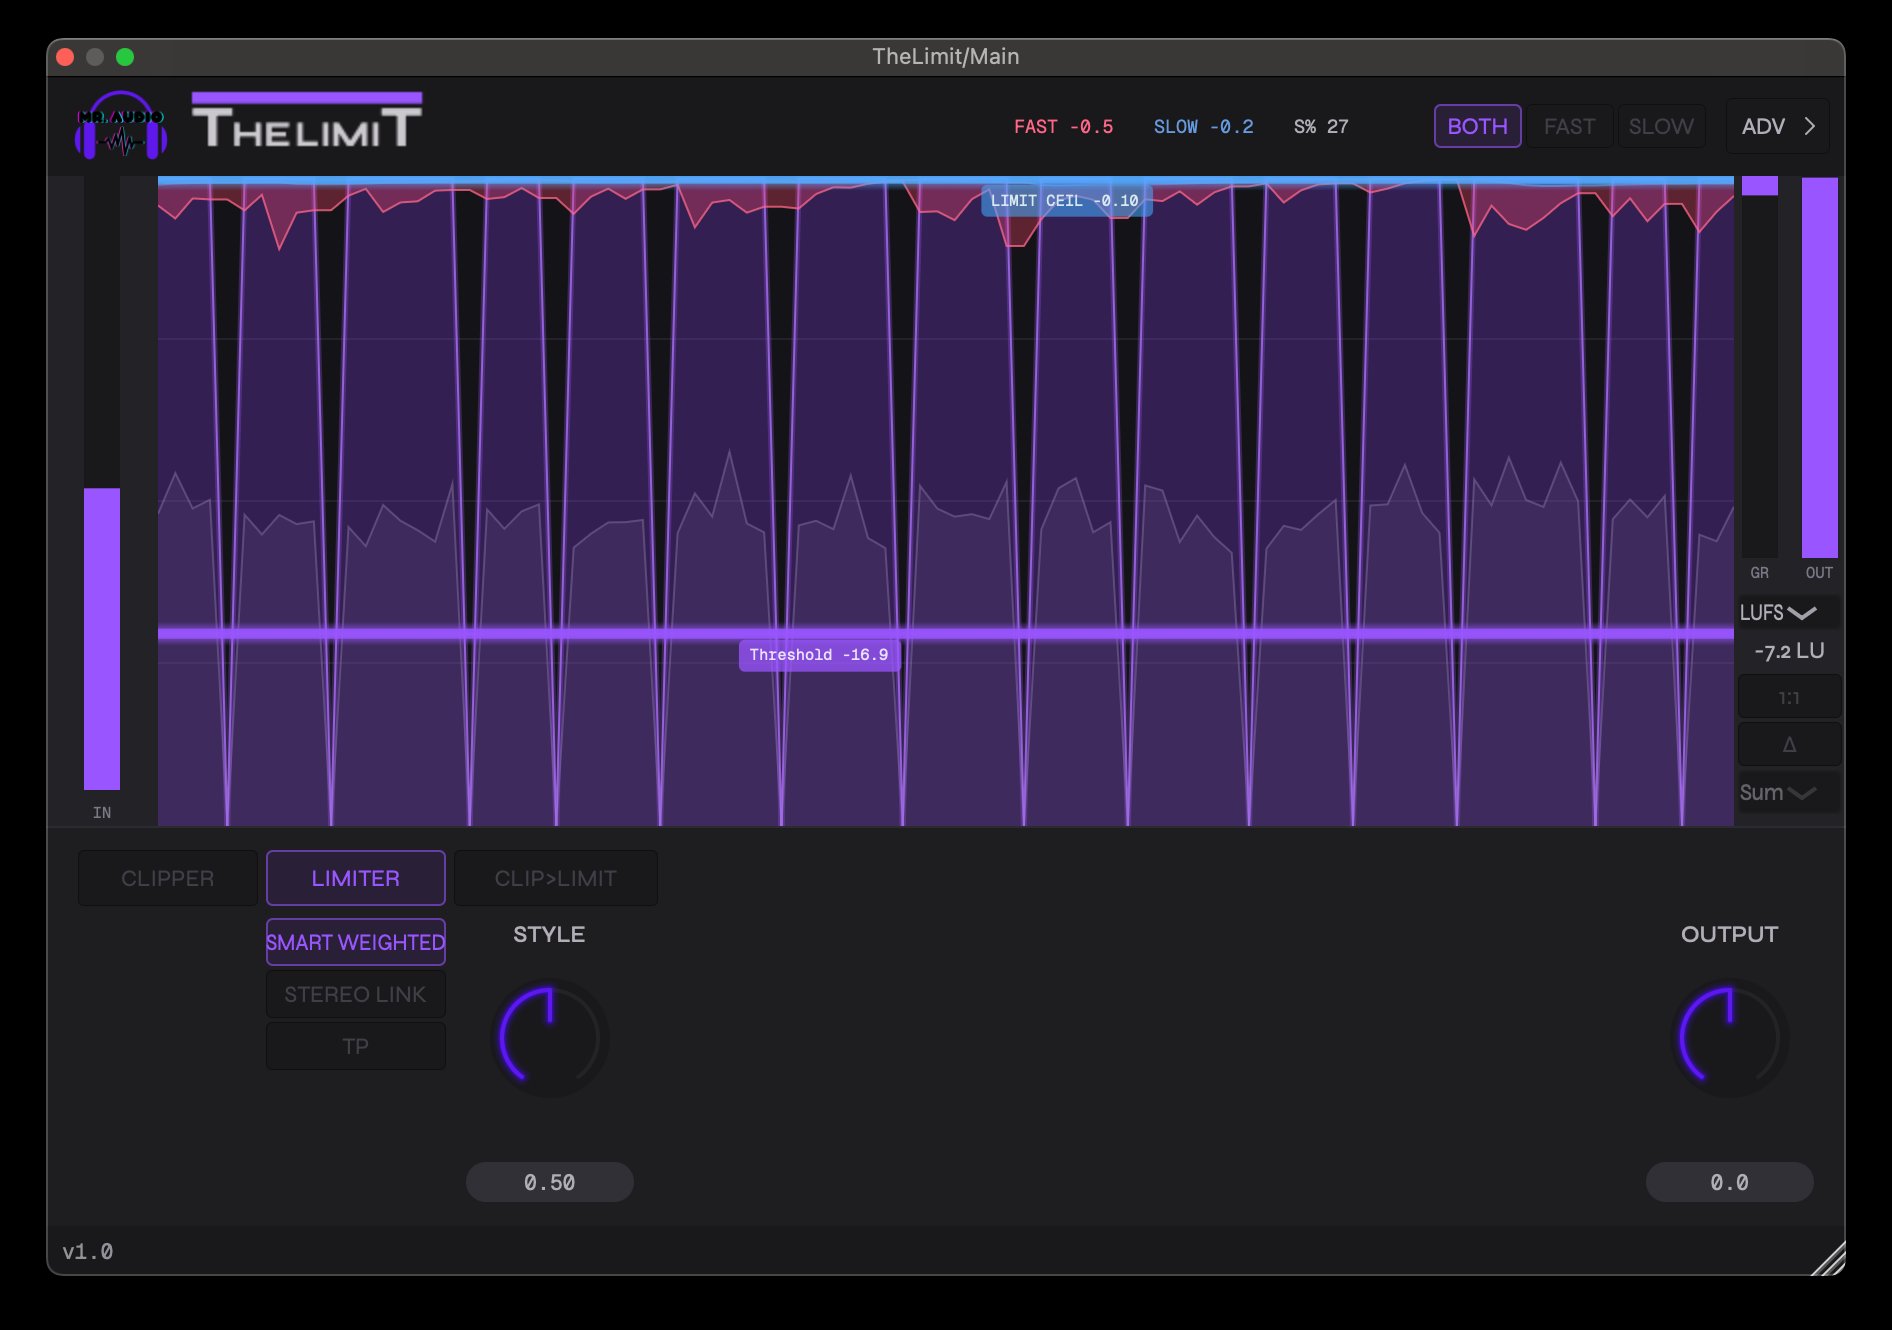Switch to the CLIPPER mode tab
Image resolution: width=1892 pixels, height=1330 pixels.
(167, 878)
